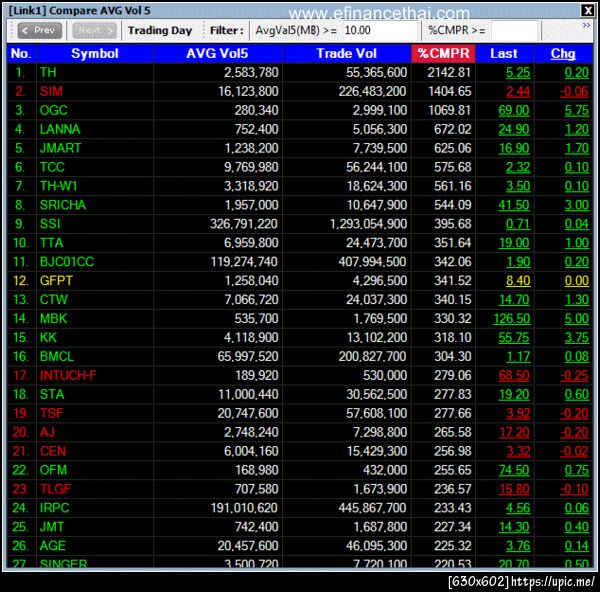Viewport: 600px width, 592px height.
Task: Select the TH symbol row
Action: pos(300,72)
